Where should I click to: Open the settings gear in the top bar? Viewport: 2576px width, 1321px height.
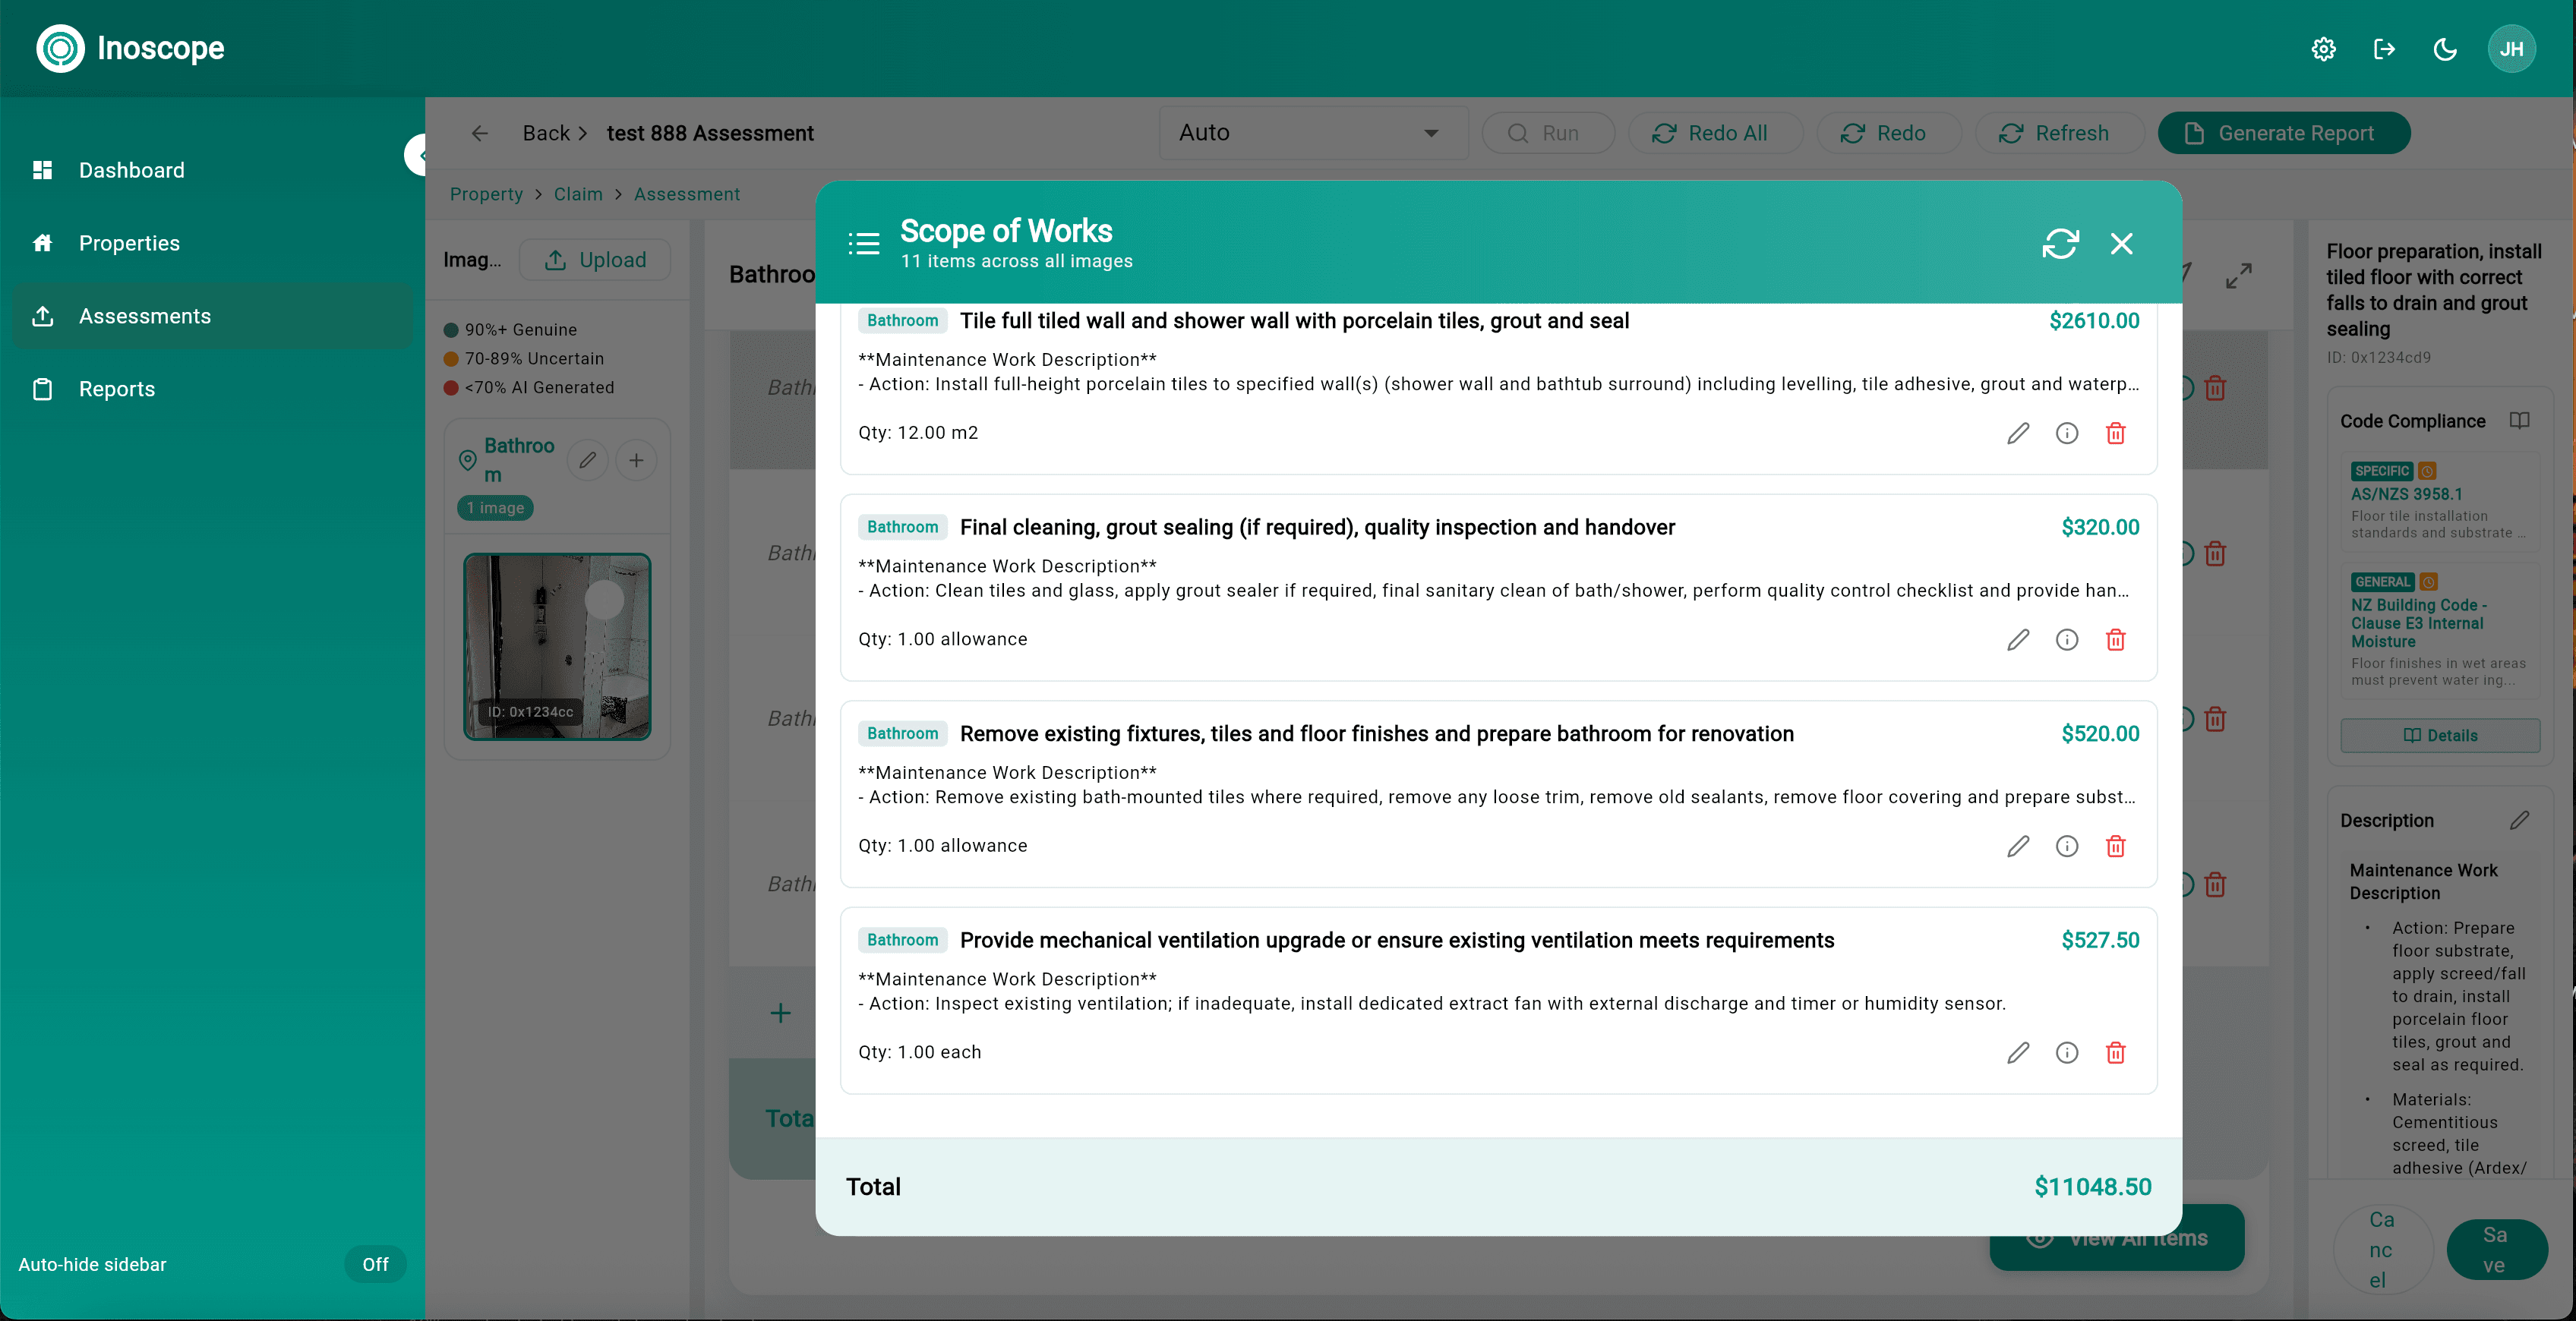[2324, 48]
